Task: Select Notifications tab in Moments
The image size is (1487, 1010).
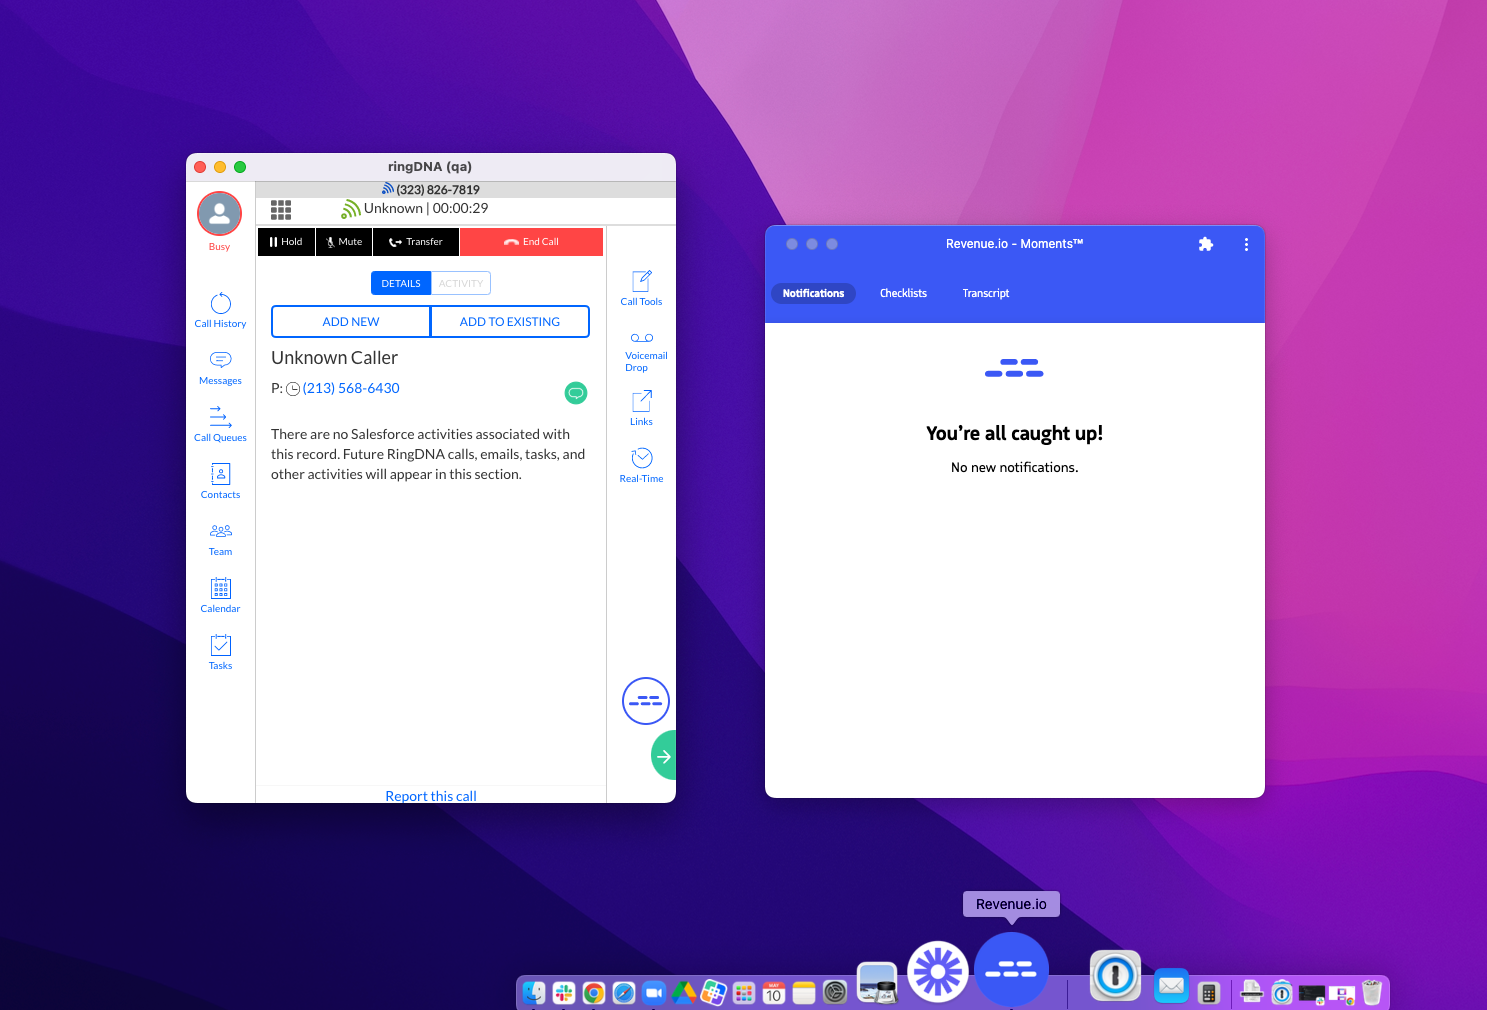Action: 813,293
